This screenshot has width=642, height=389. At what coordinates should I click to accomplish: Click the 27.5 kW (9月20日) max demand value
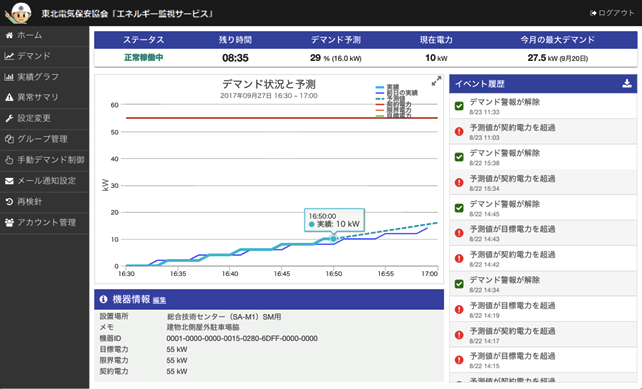point(558,58)
